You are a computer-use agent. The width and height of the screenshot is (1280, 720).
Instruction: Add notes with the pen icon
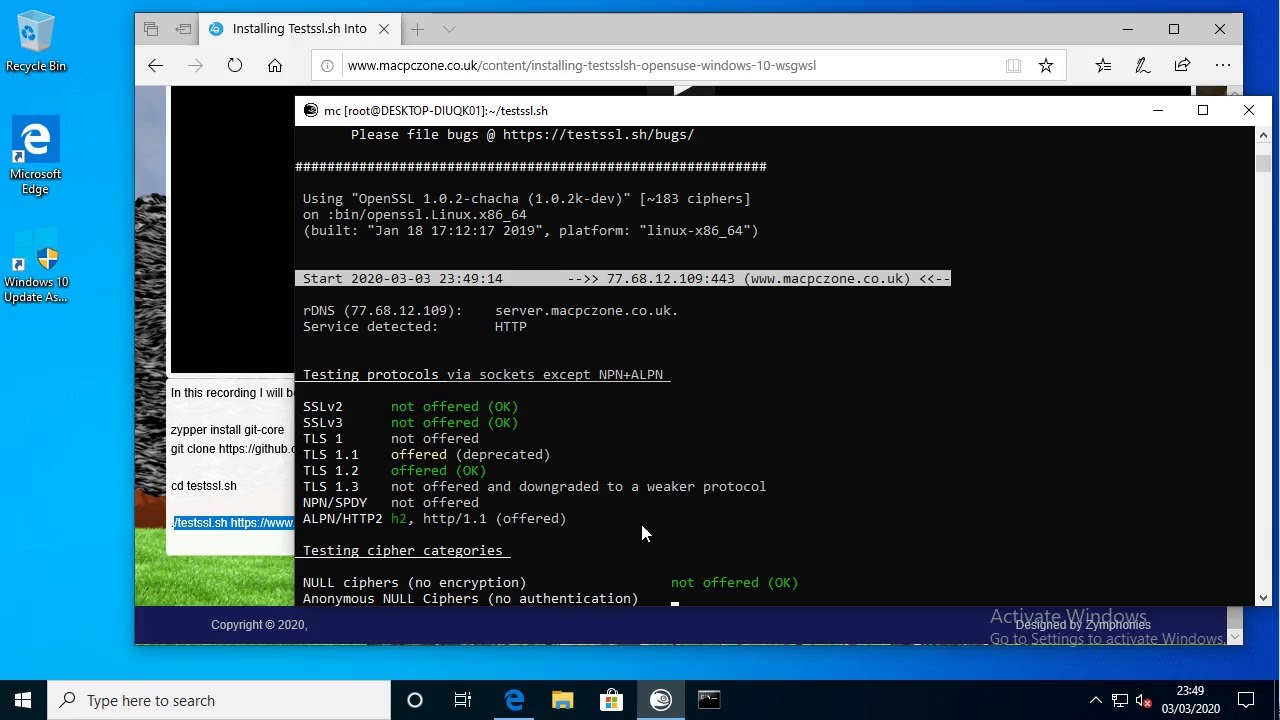1142,65
